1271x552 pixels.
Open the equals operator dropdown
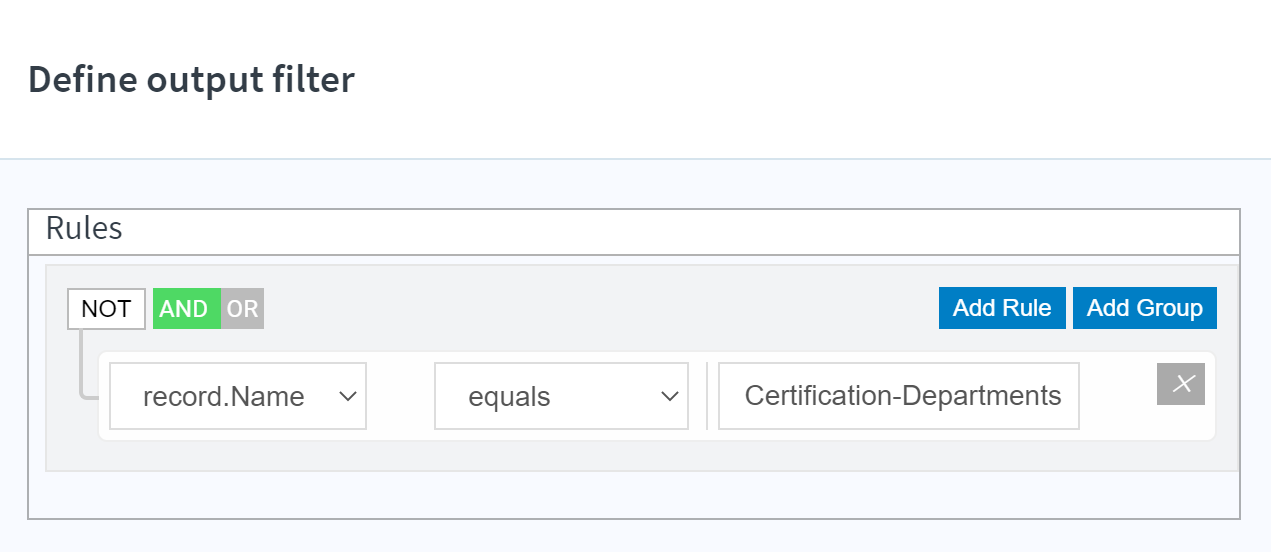(561, 396)
